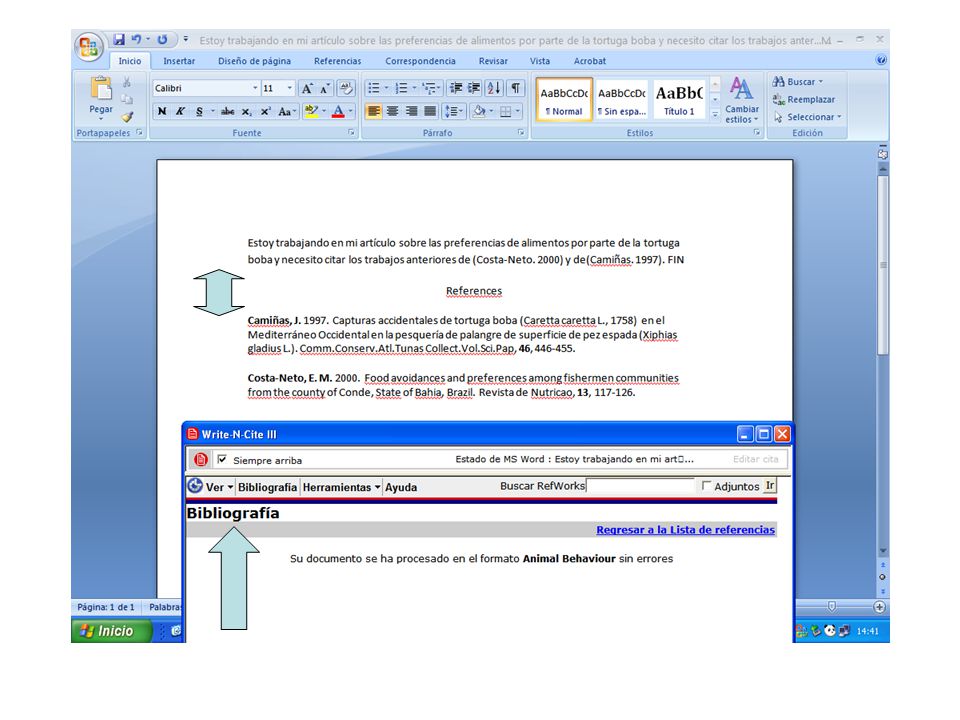Open the change case Aa dropdown
This screenshot has height=720, width=960.
pos(287,111)
